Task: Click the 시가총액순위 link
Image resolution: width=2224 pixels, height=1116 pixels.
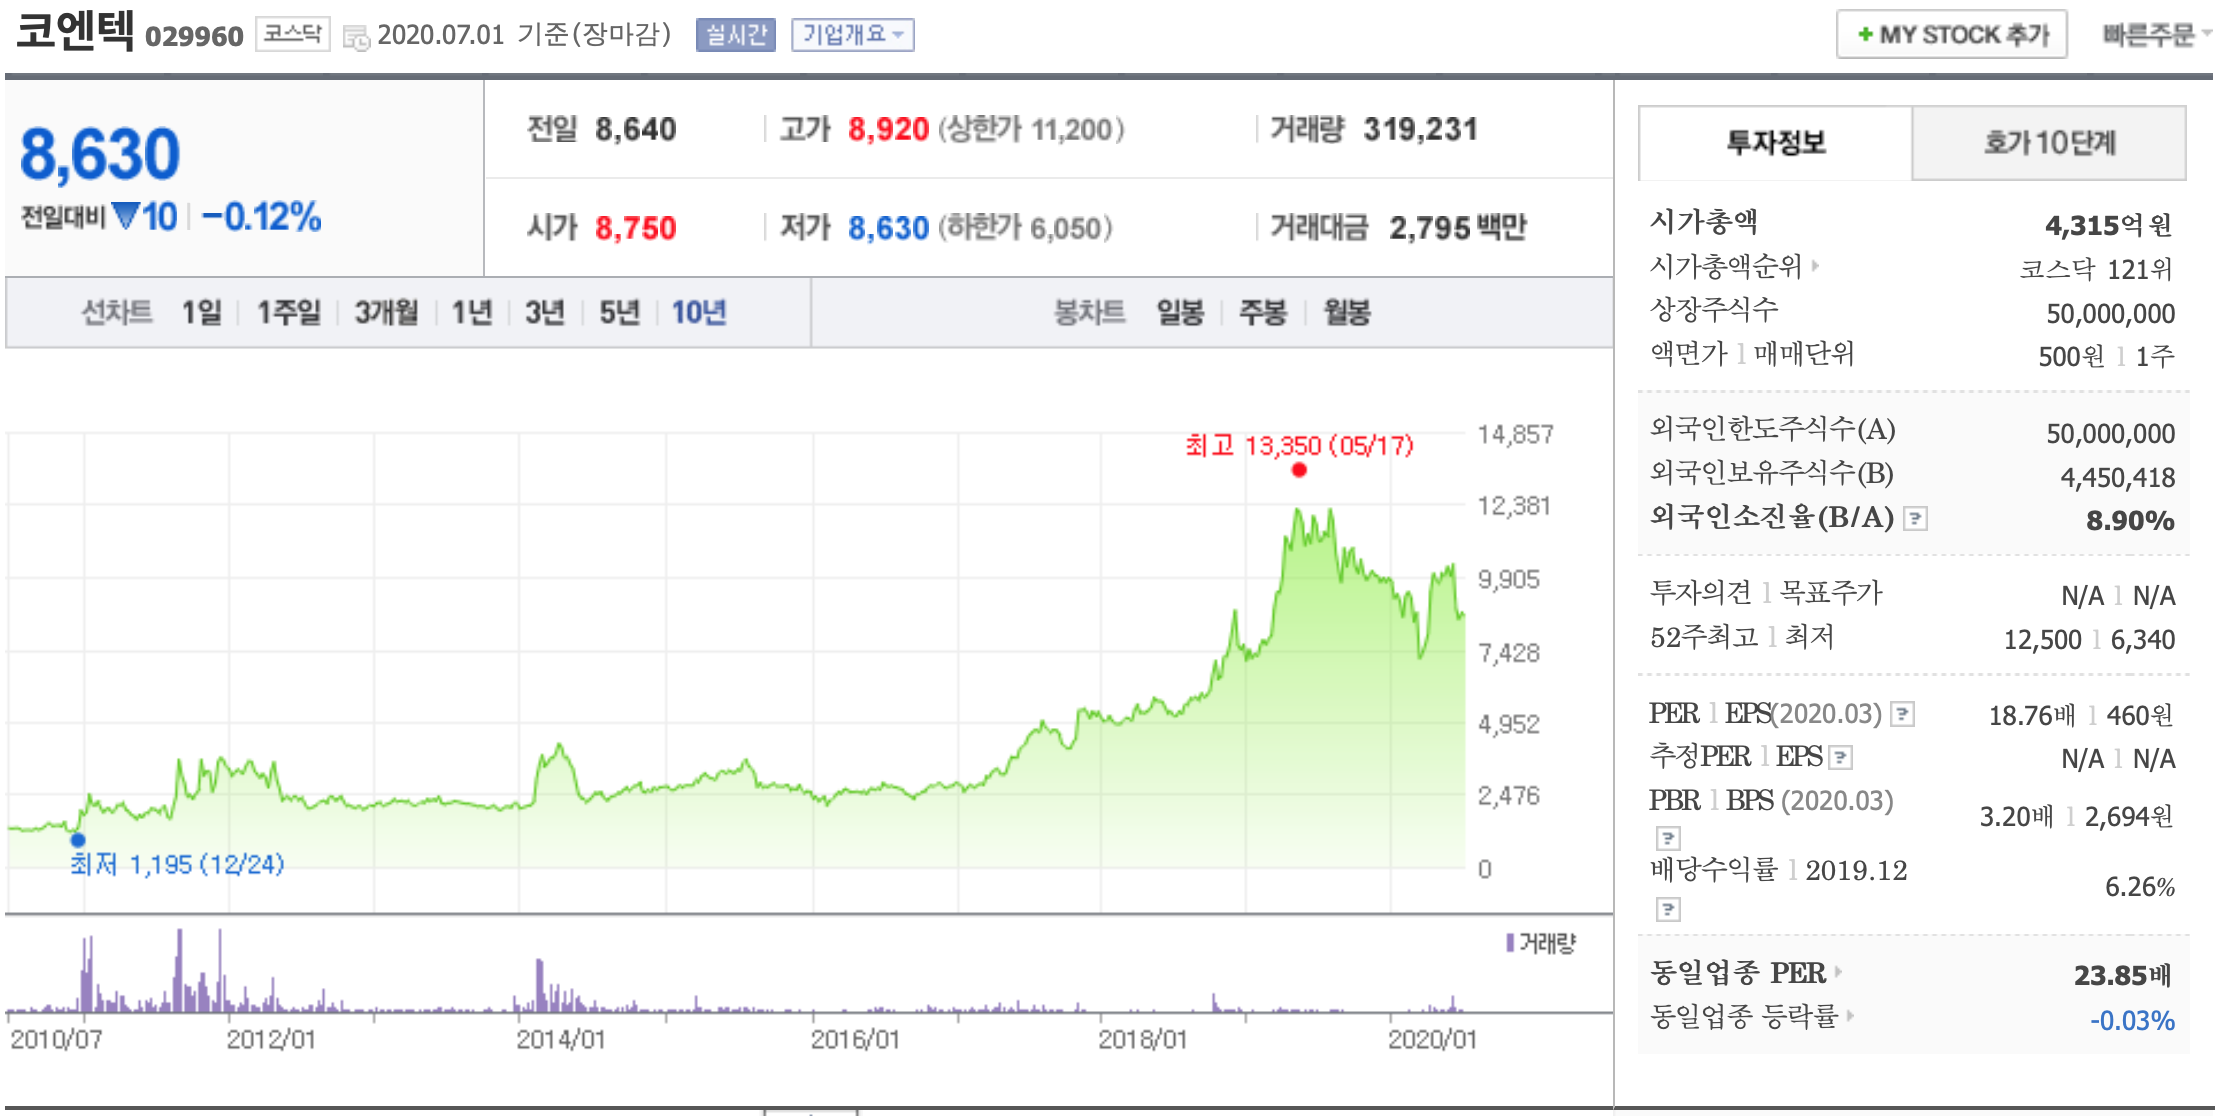Action: [1726, 266]
